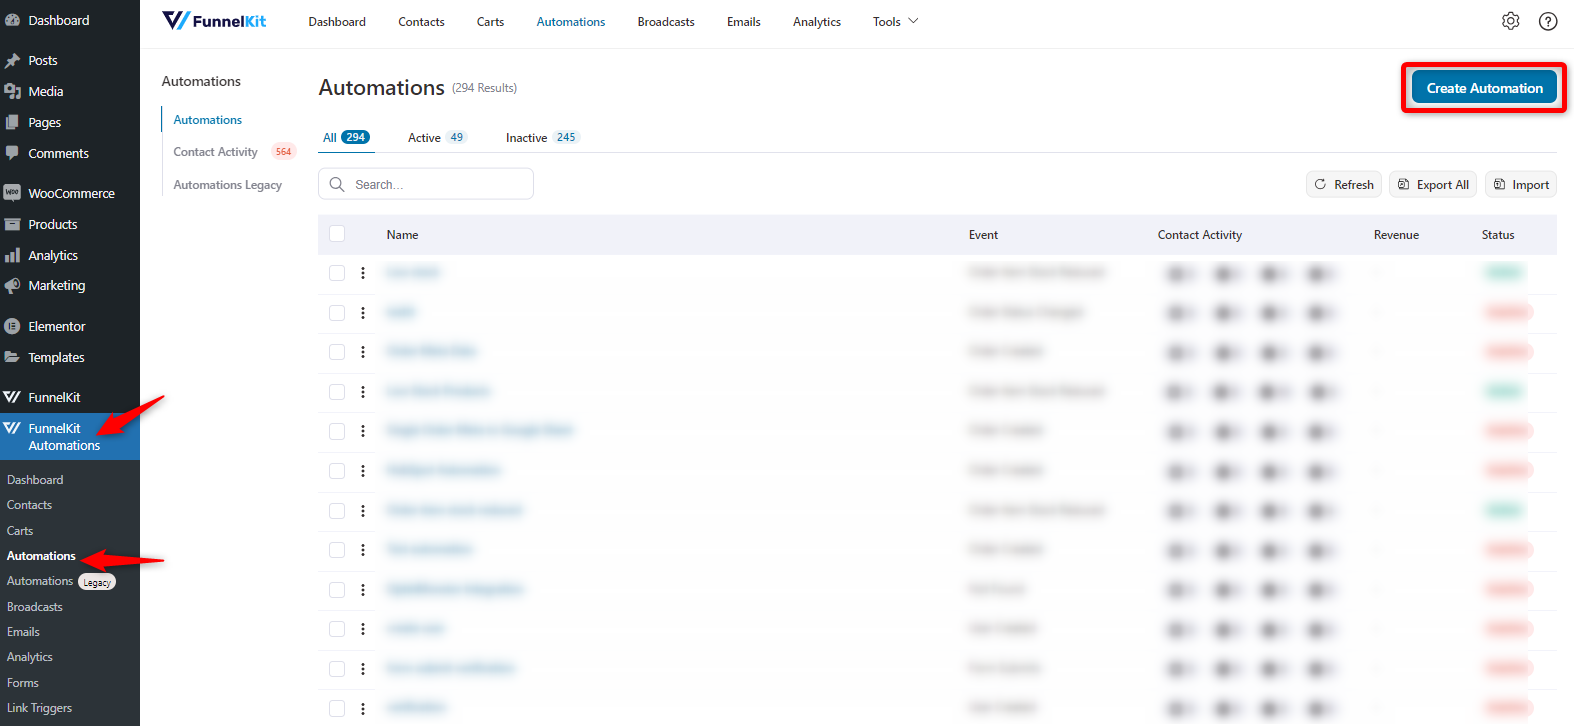Click the Pages icon in sidebar
This screenshot has width=1574, height=726.
pyautogui.click(x=12, y=122)
